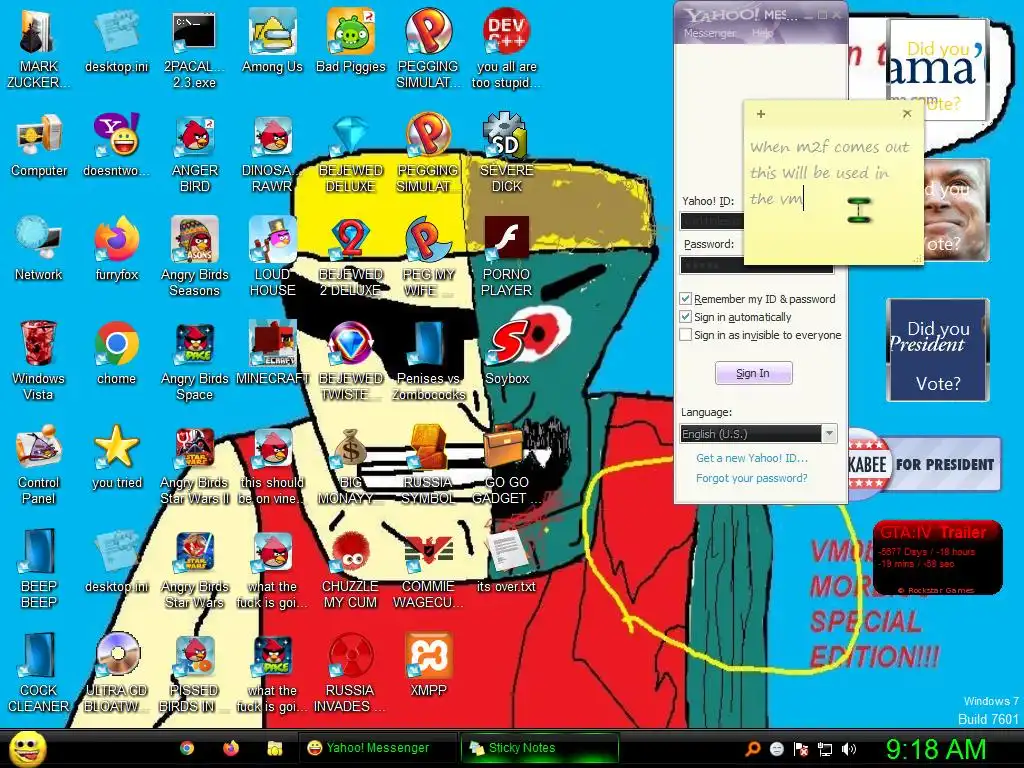Open the smiley Start button
1024x768 pixels.
point(27,748)
